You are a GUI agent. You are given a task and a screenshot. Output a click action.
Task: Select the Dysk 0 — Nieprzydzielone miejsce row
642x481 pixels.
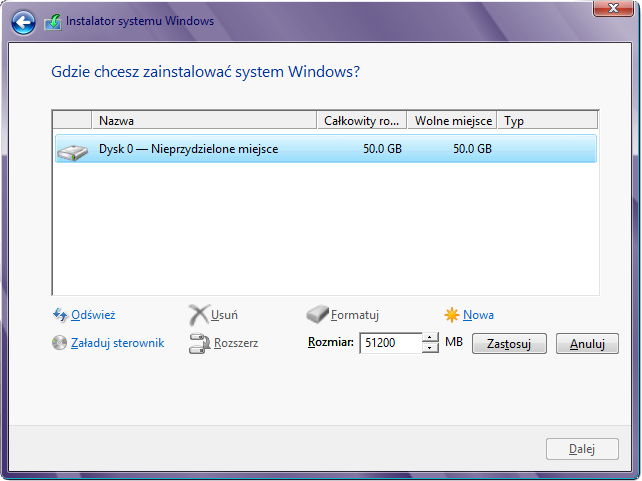(x=326, y=149)
